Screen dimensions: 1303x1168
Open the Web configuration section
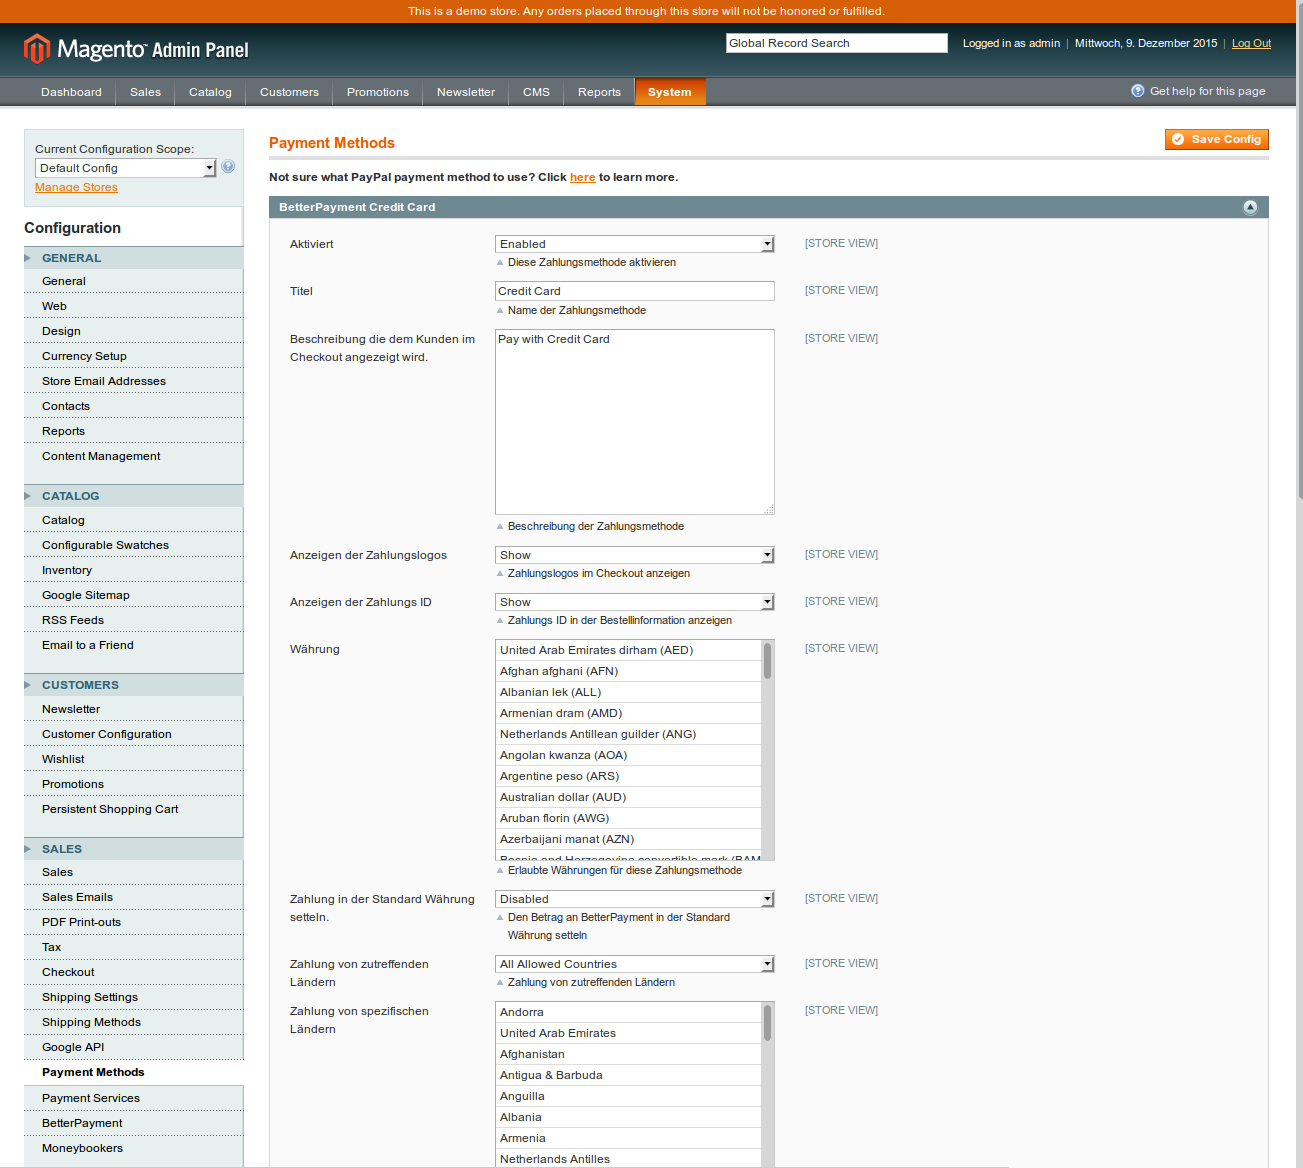133,306
